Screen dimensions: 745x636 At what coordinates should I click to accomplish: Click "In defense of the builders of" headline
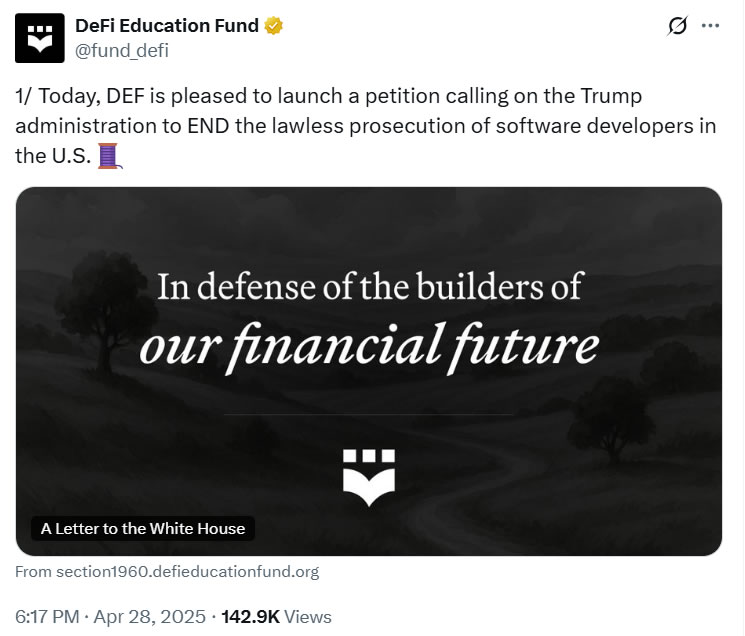369,287
